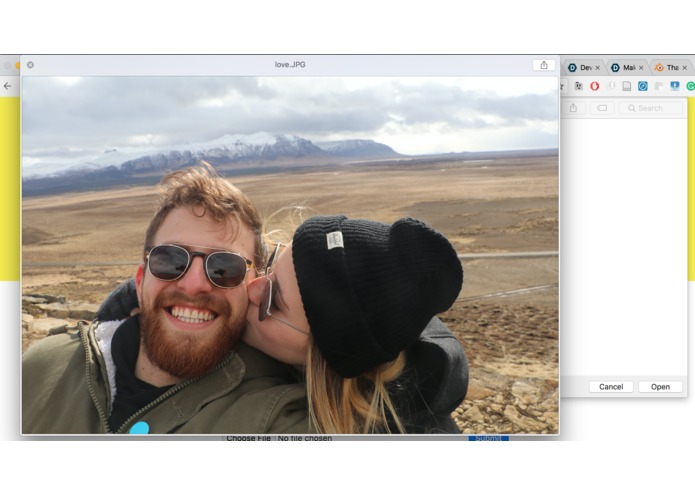Screen dimensions: 695x494
Task: Click the gray translate extension icon
Action: pyautogui.click(x=578, y=86)
